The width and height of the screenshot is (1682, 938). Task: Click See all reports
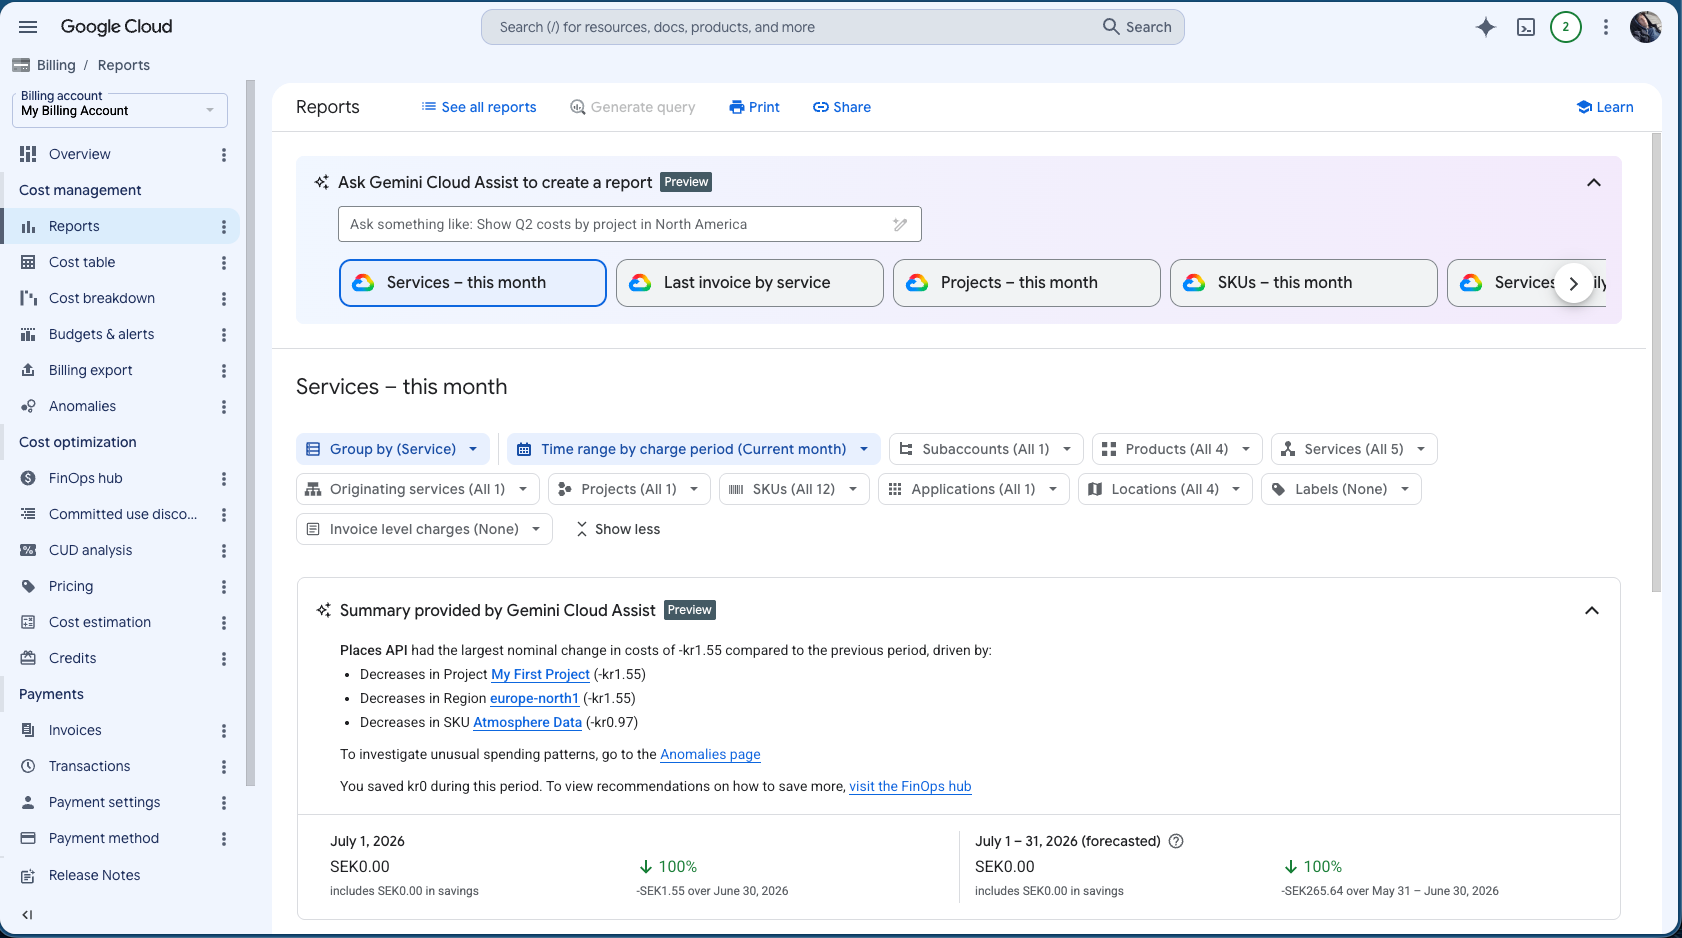[479, 107]
